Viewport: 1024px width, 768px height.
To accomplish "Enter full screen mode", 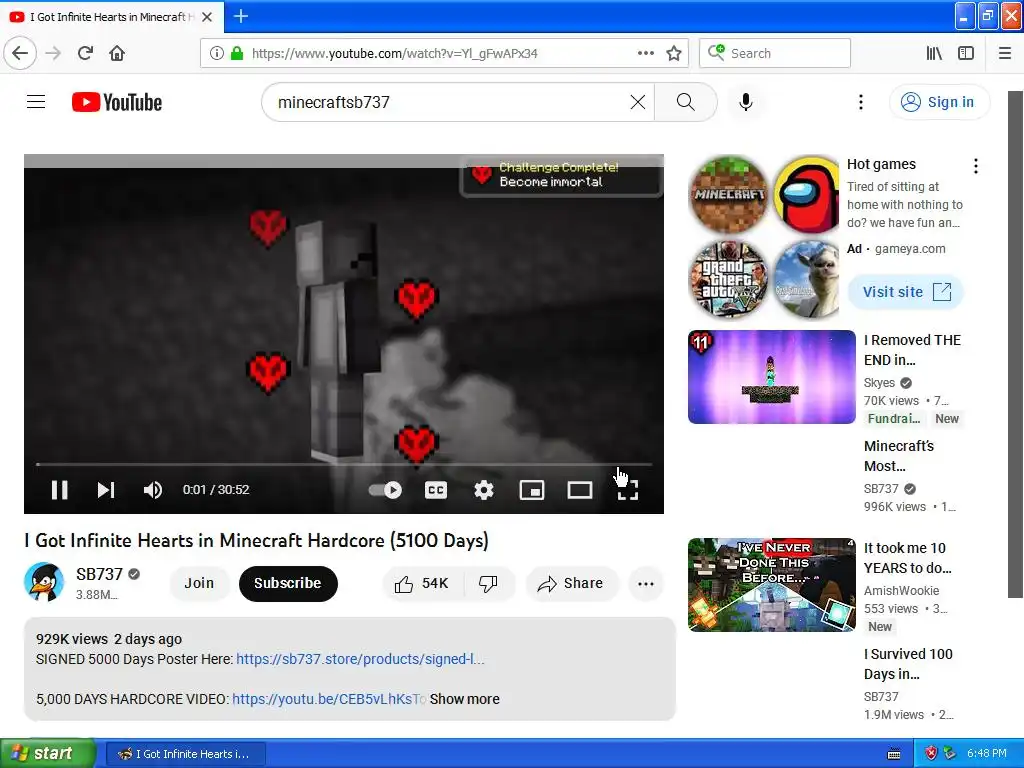I will (x=628, y=490).
